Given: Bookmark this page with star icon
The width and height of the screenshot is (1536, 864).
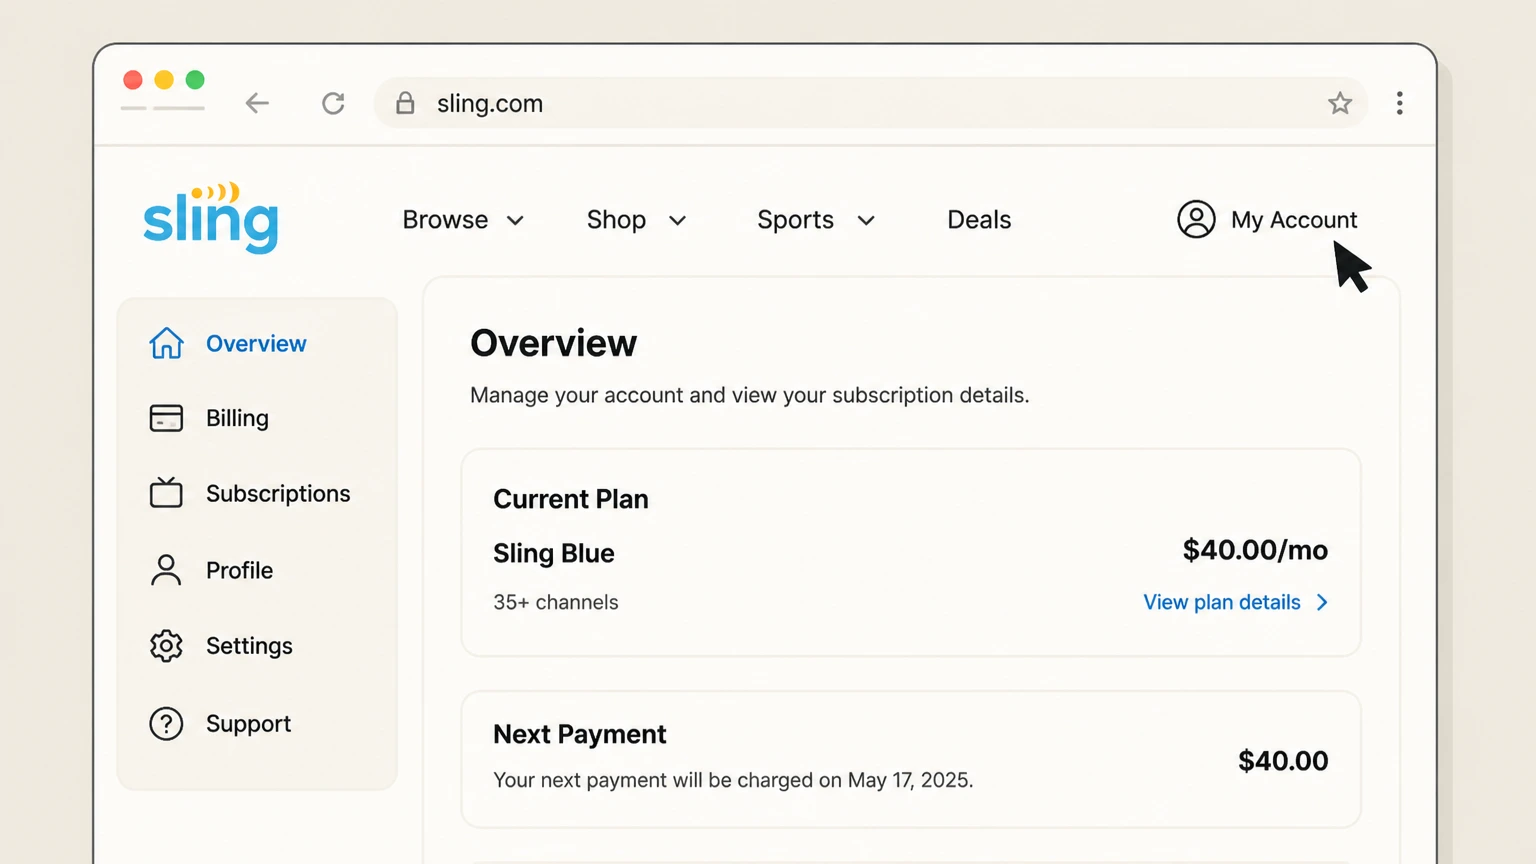Looking at the screenshot, I should [x=1340, y=103].
